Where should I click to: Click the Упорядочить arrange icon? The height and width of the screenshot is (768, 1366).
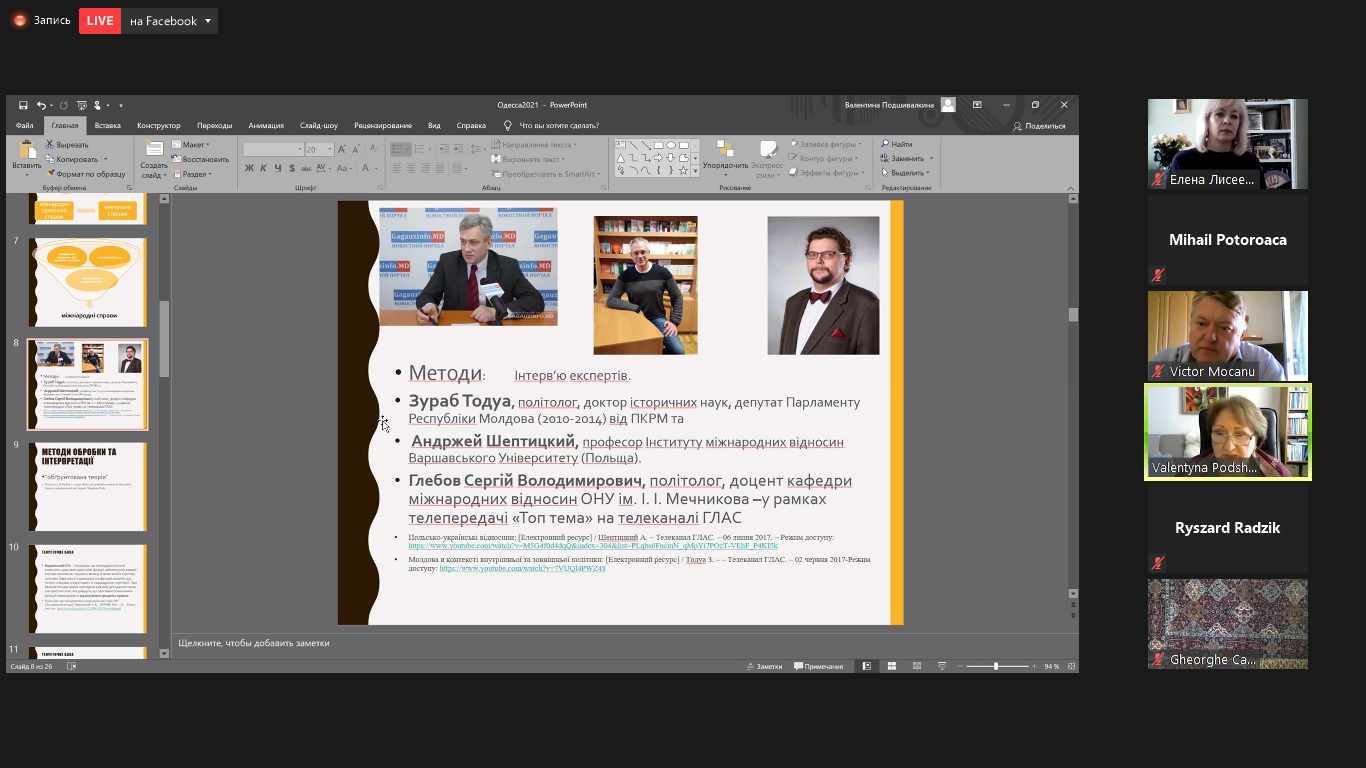tap(725, 149)
